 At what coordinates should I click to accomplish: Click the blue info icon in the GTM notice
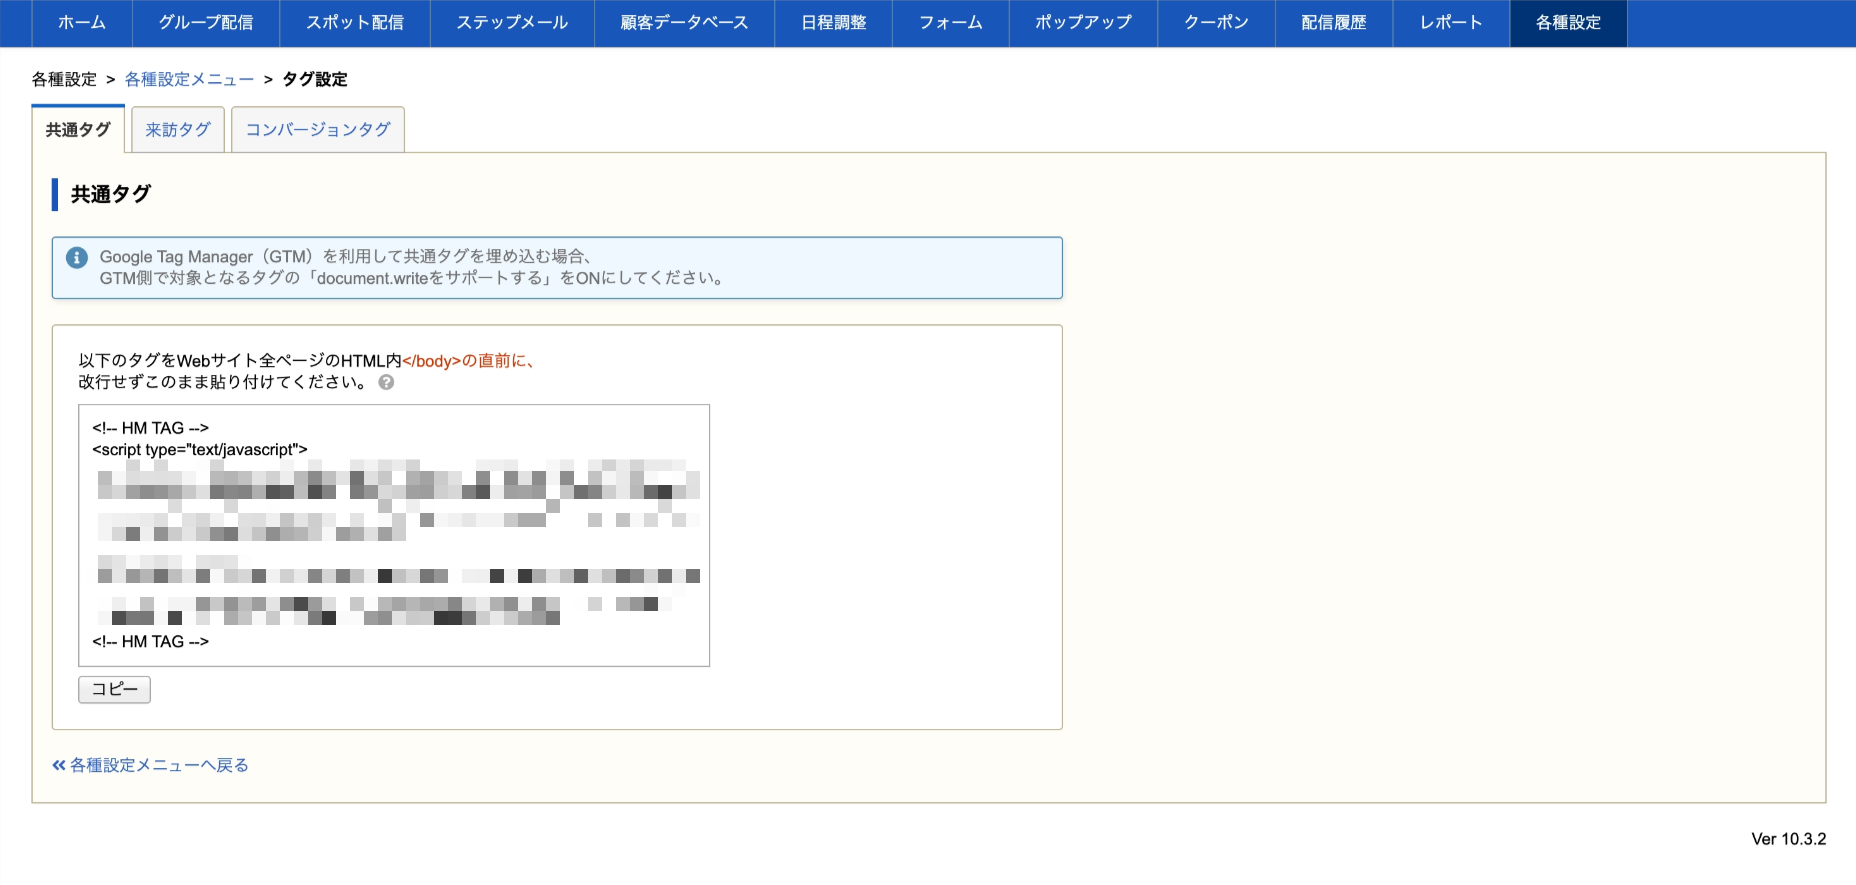click(x=77, y=257)
